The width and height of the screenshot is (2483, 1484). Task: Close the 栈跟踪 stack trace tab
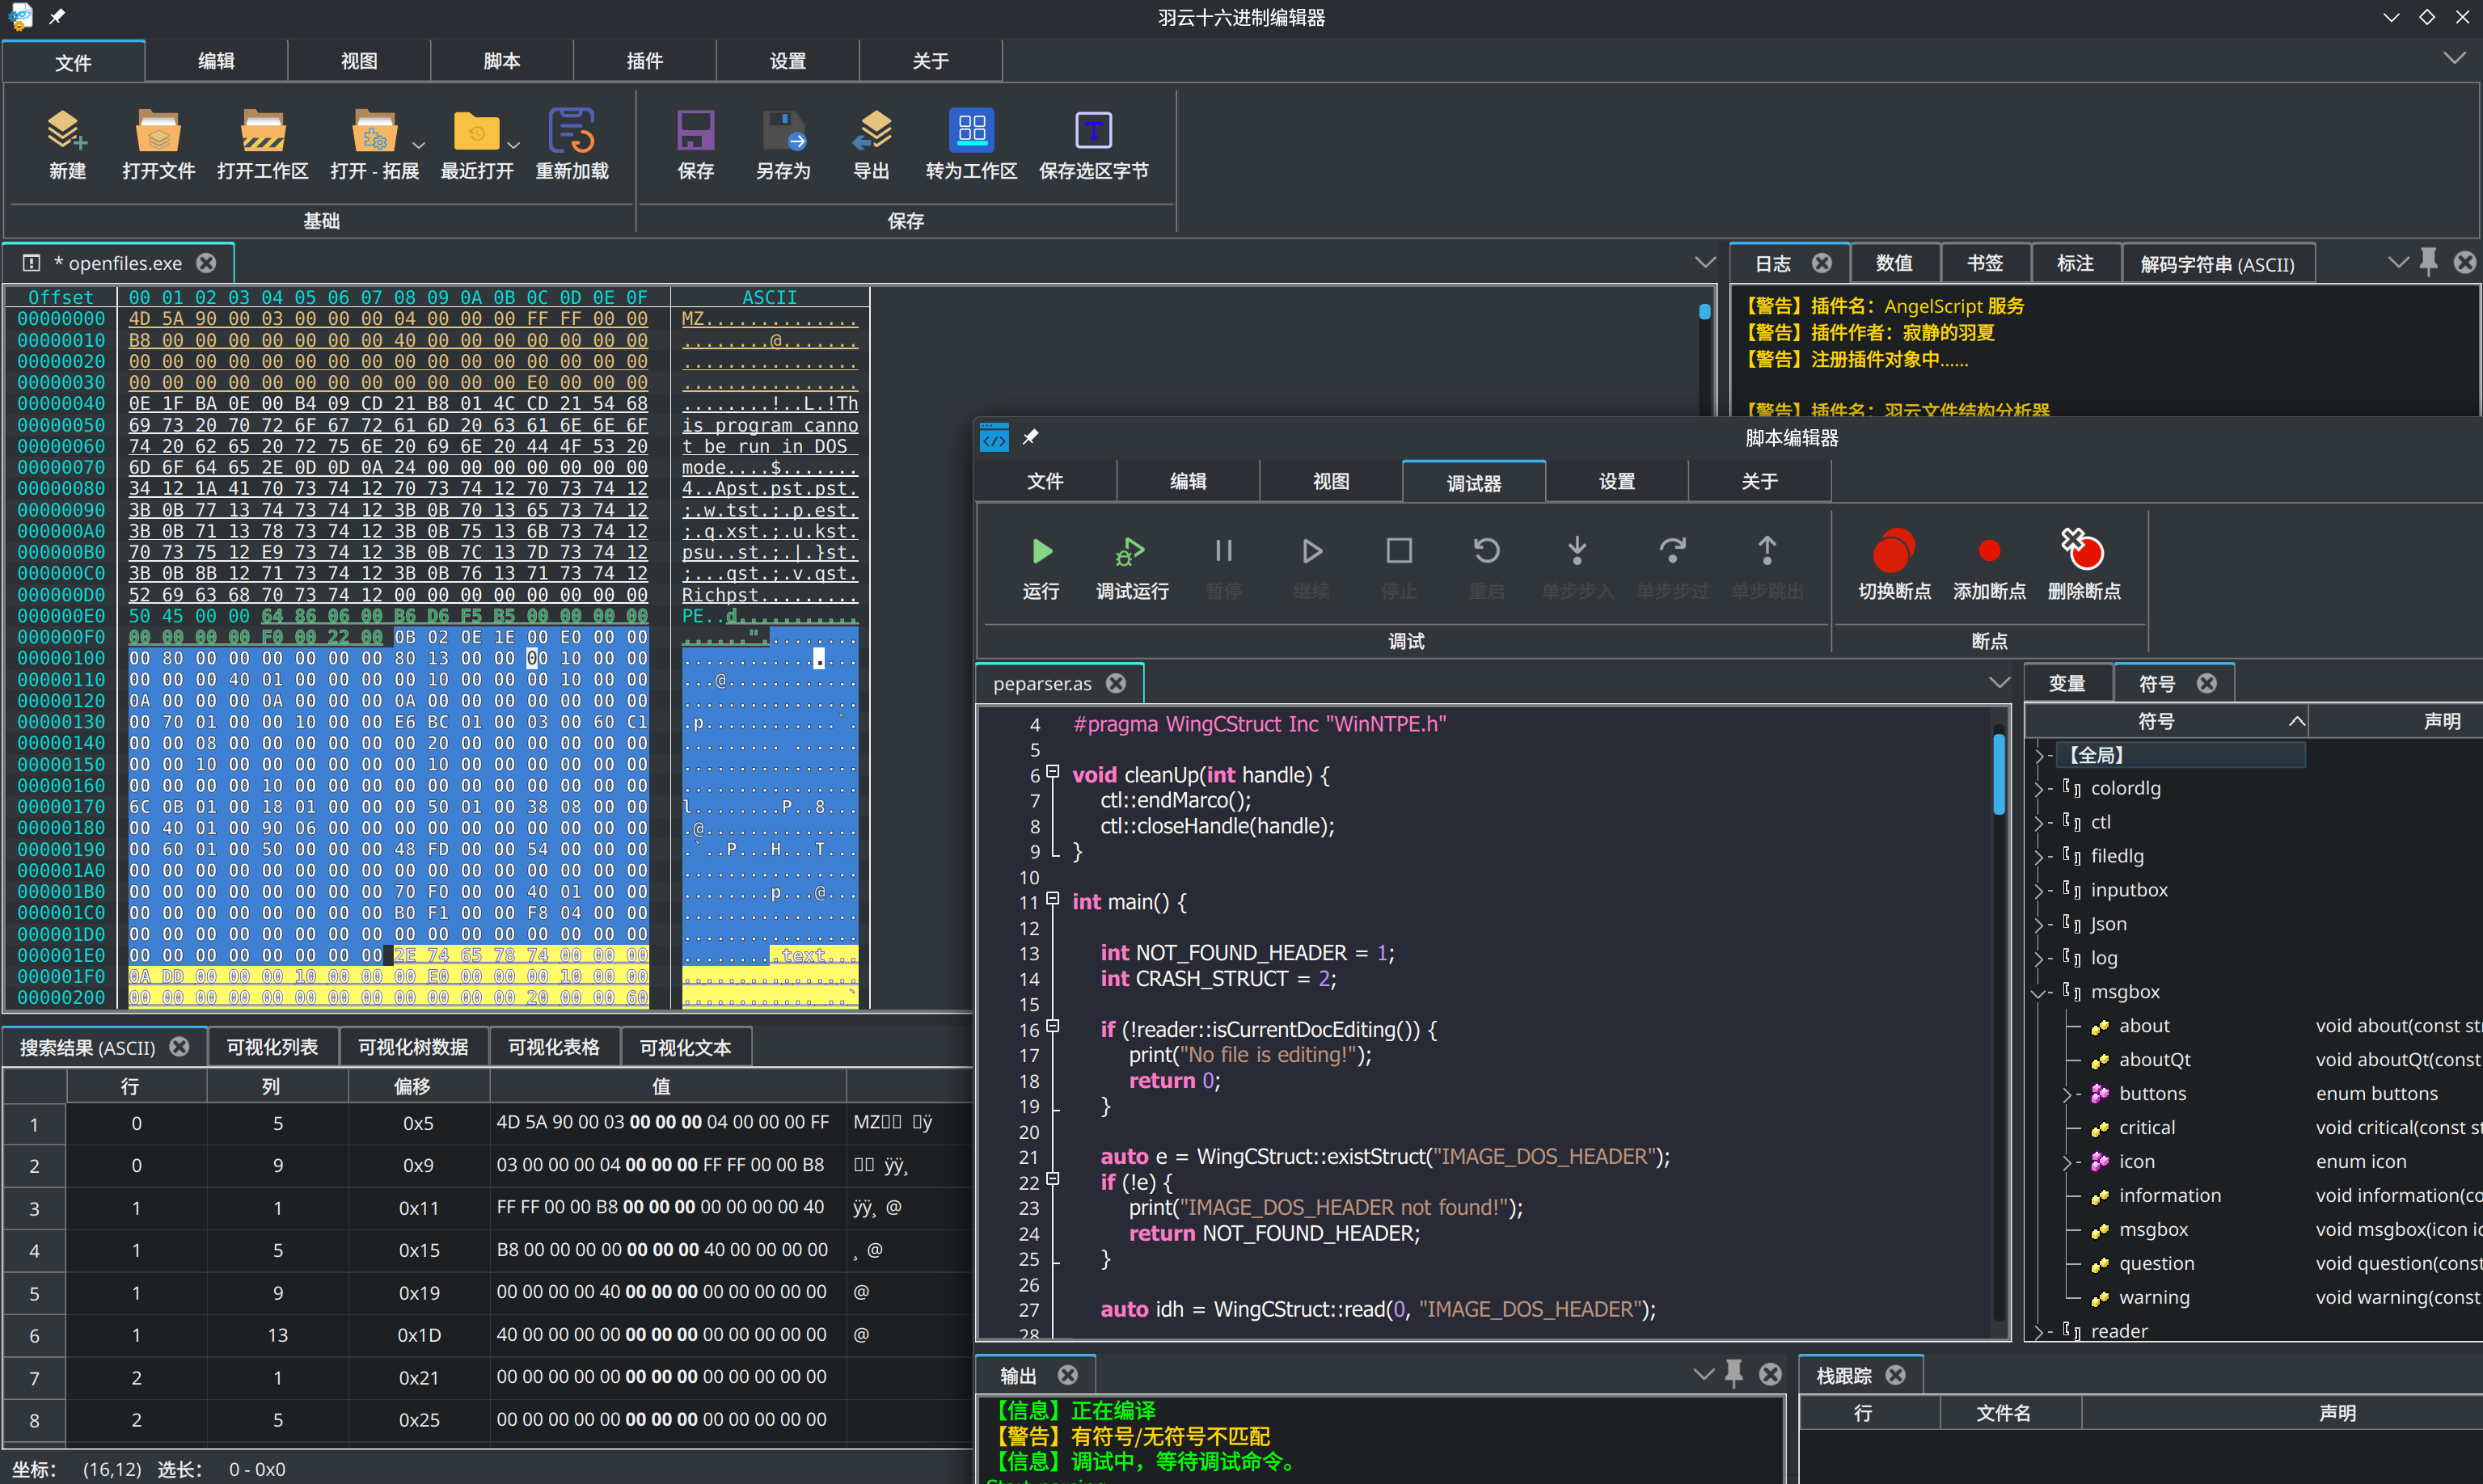[x=1895, y=1375]
